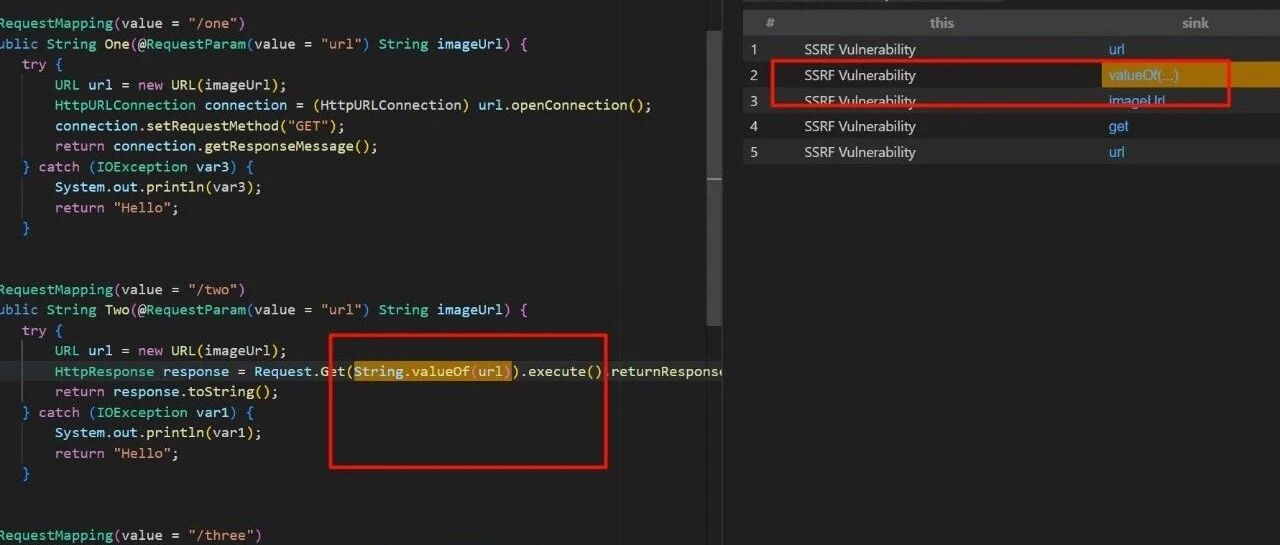Click the catch (IOException var3) line
The height and width of the screenshot is (545, 1280).
(138, 167)
